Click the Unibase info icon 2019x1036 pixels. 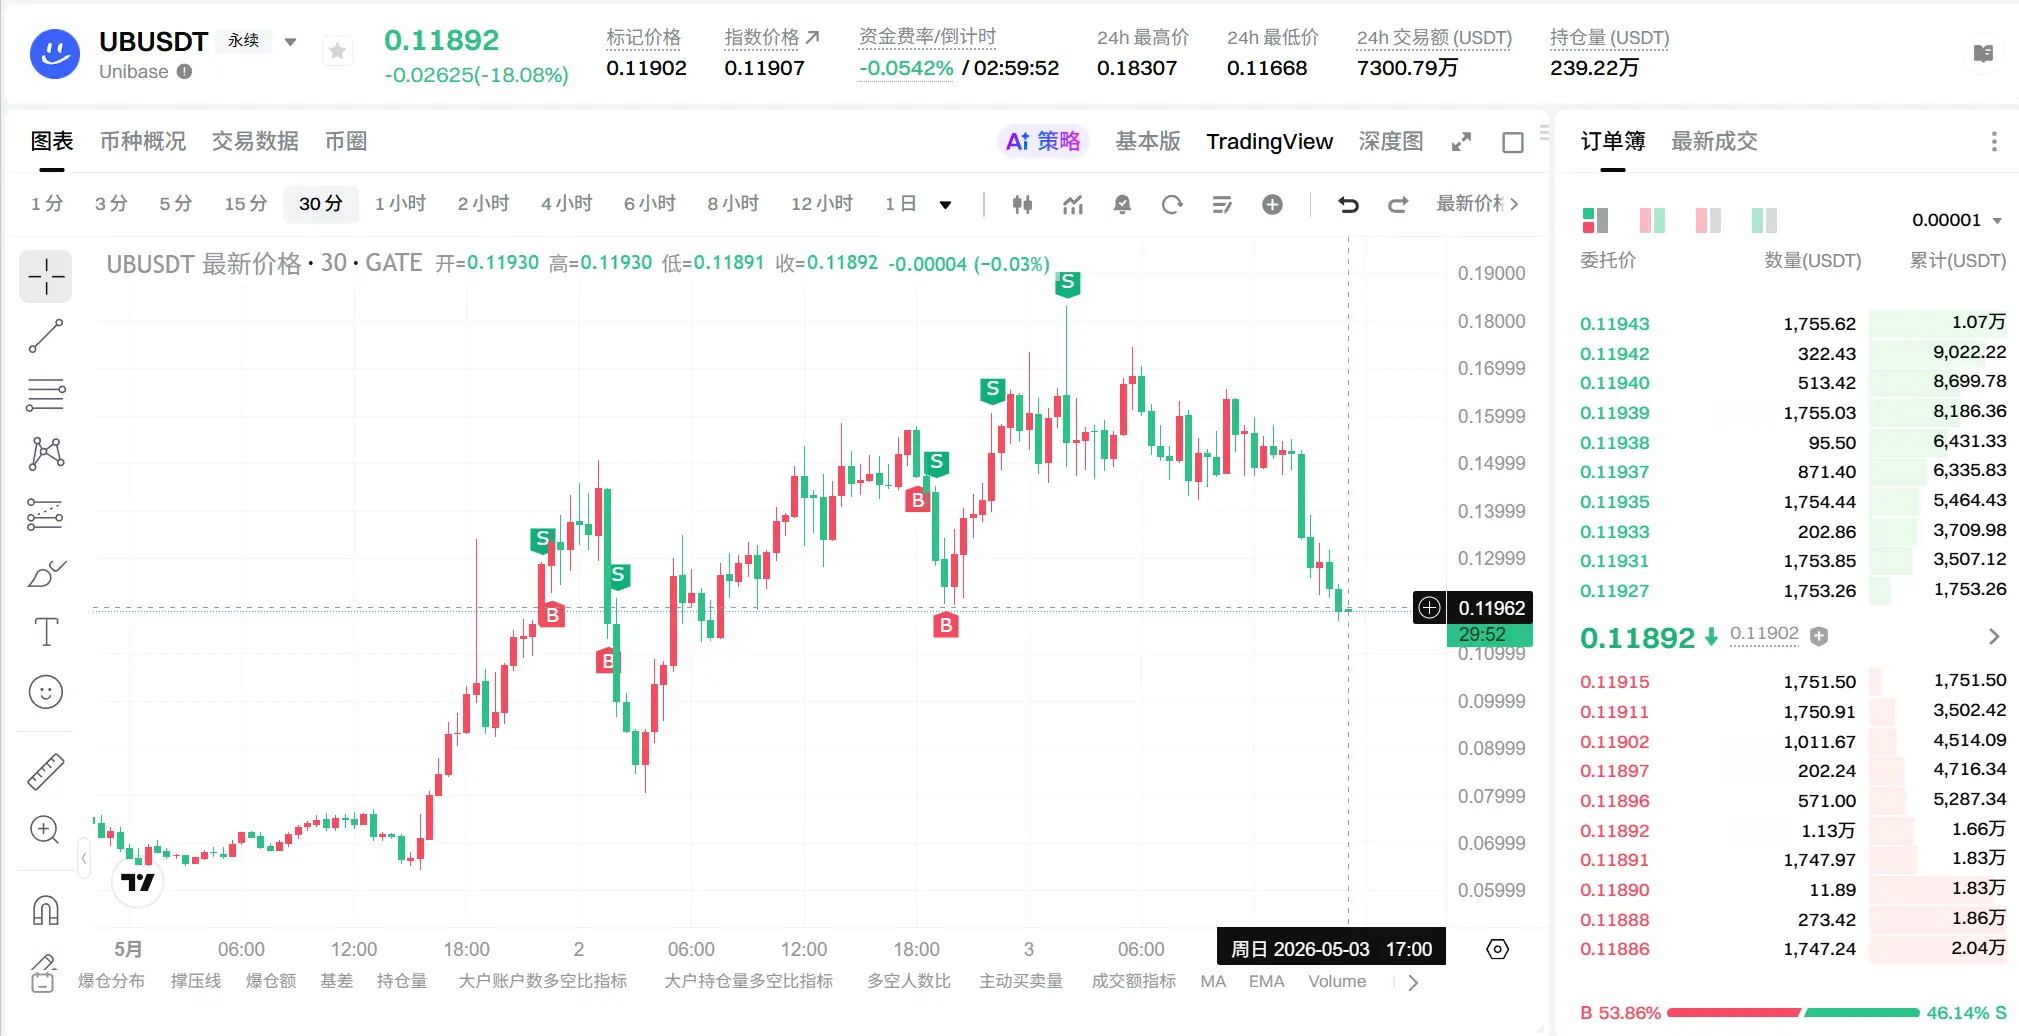[x=184, y=72]
